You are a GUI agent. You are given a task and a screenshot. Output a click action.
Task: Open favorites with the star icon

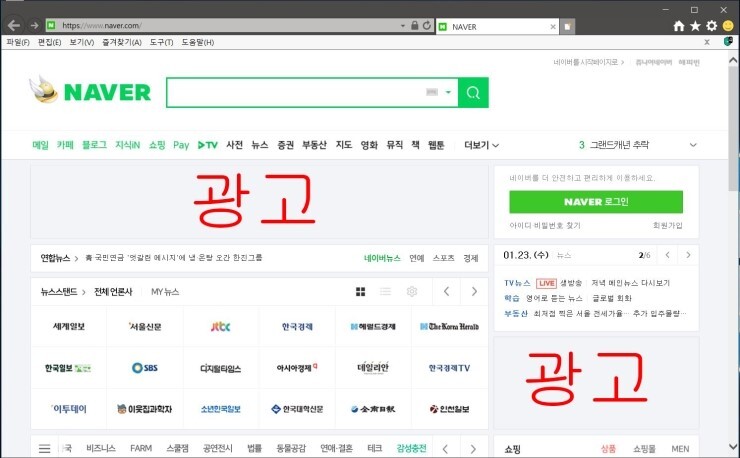point(695,26)
